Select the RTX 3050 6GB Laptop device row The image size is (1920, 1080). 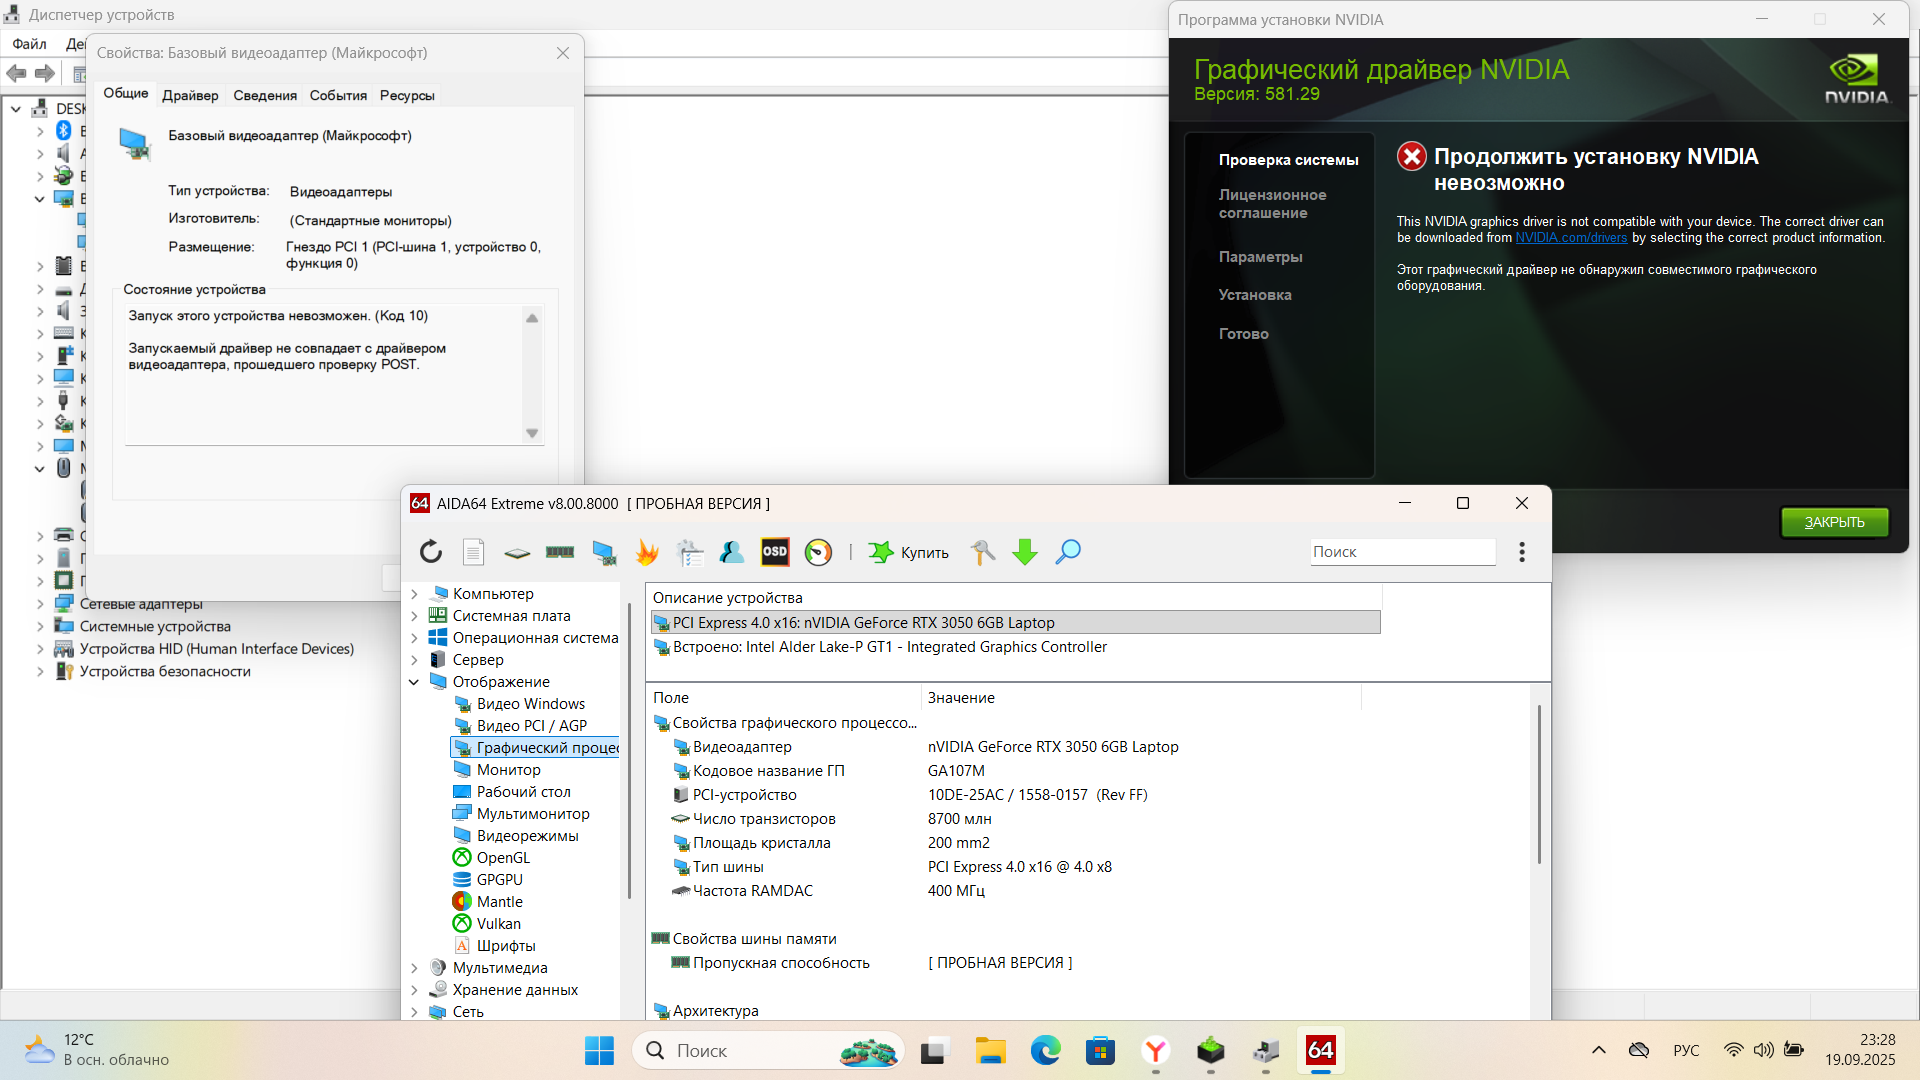pos(1015,622)
